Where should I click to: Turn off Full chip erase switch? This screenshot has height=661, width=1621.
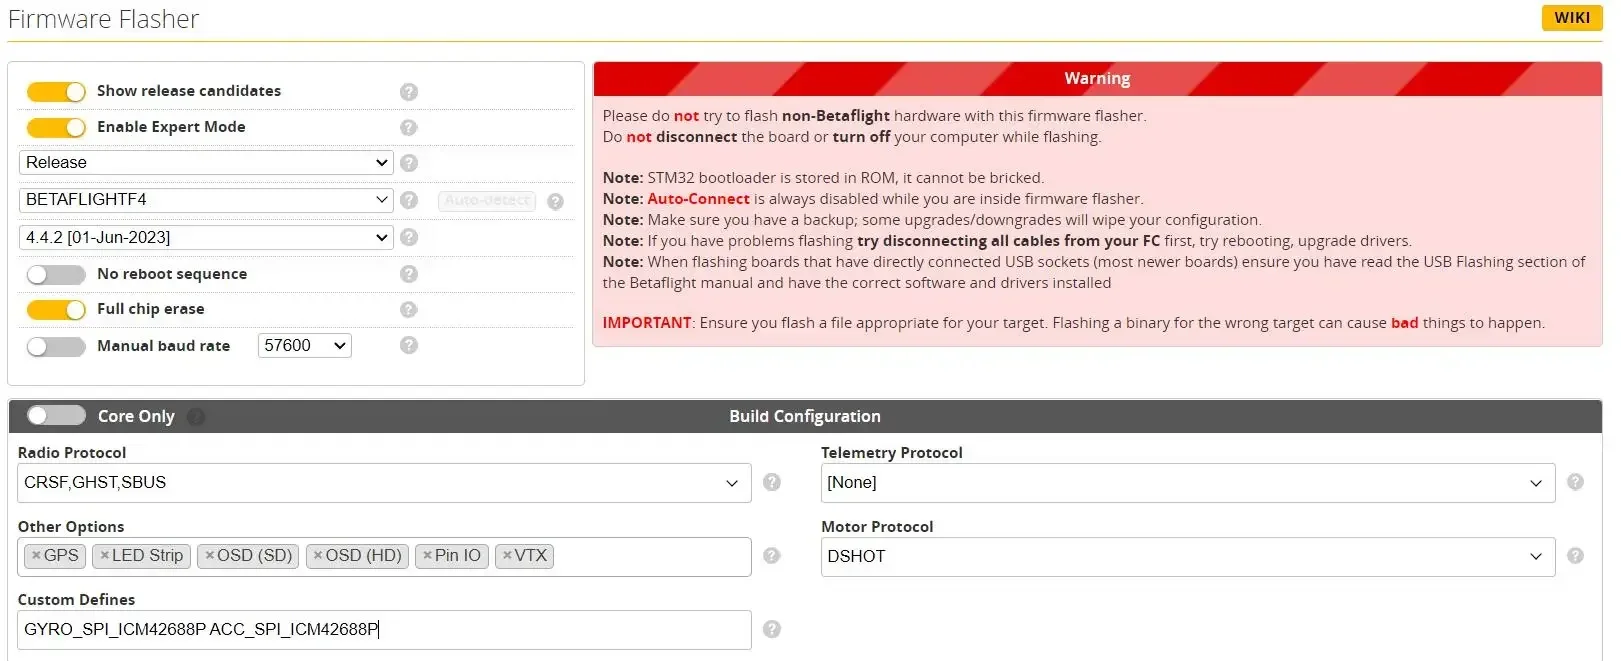coord(56,310)
